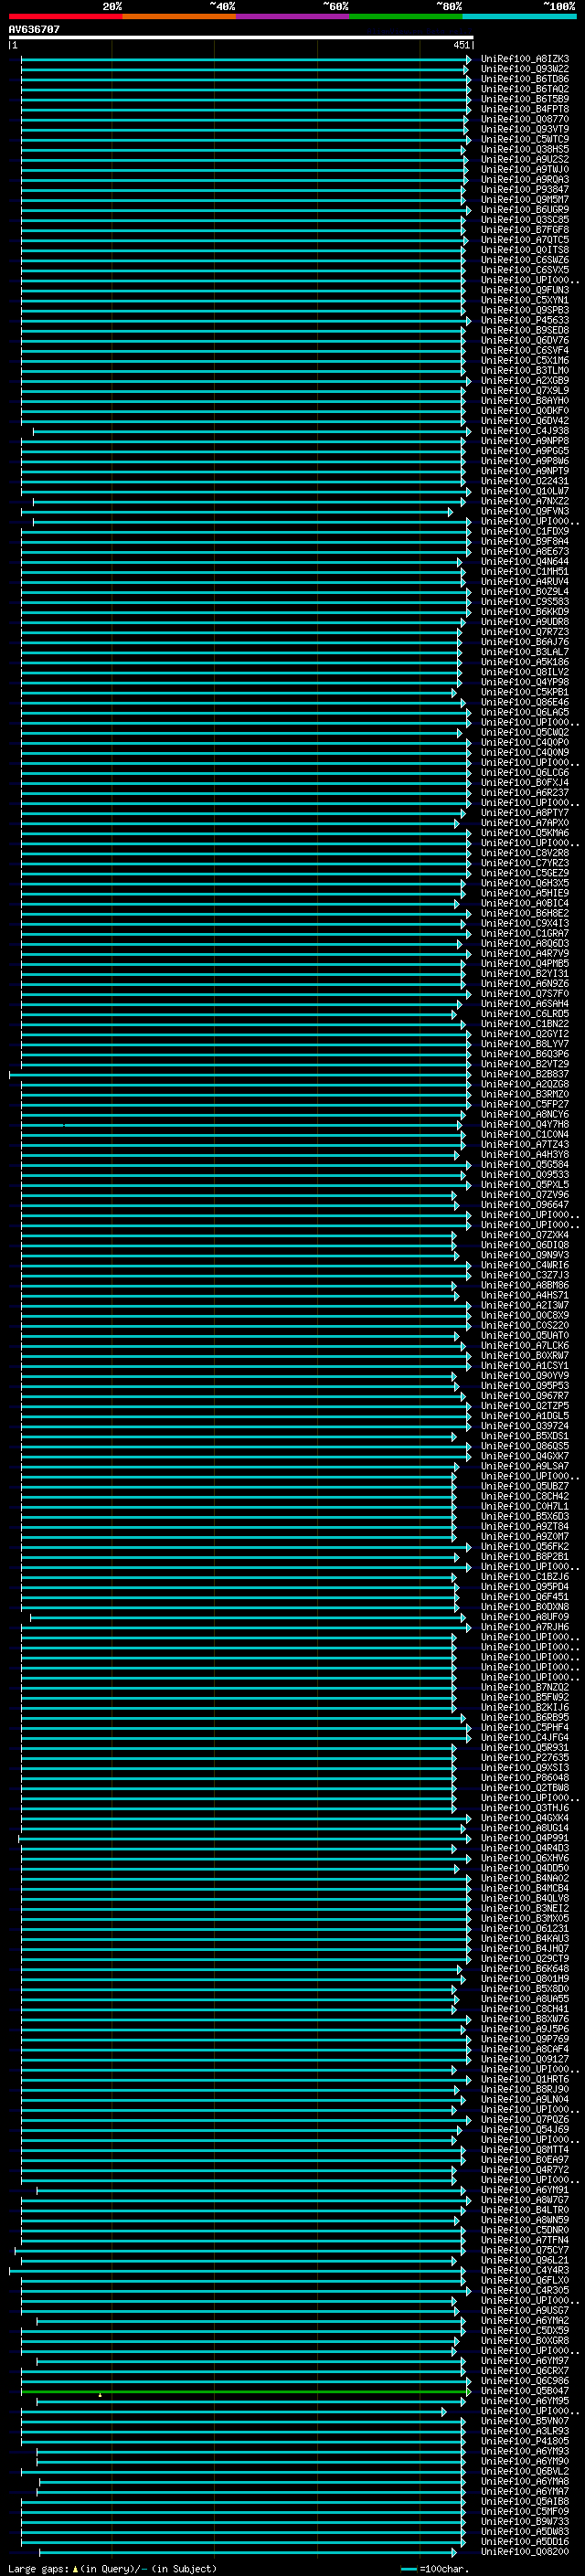Select the label UniRef100_B6H8E2
The height and width of the screenshot is (2576, 585).
point(525,914)
